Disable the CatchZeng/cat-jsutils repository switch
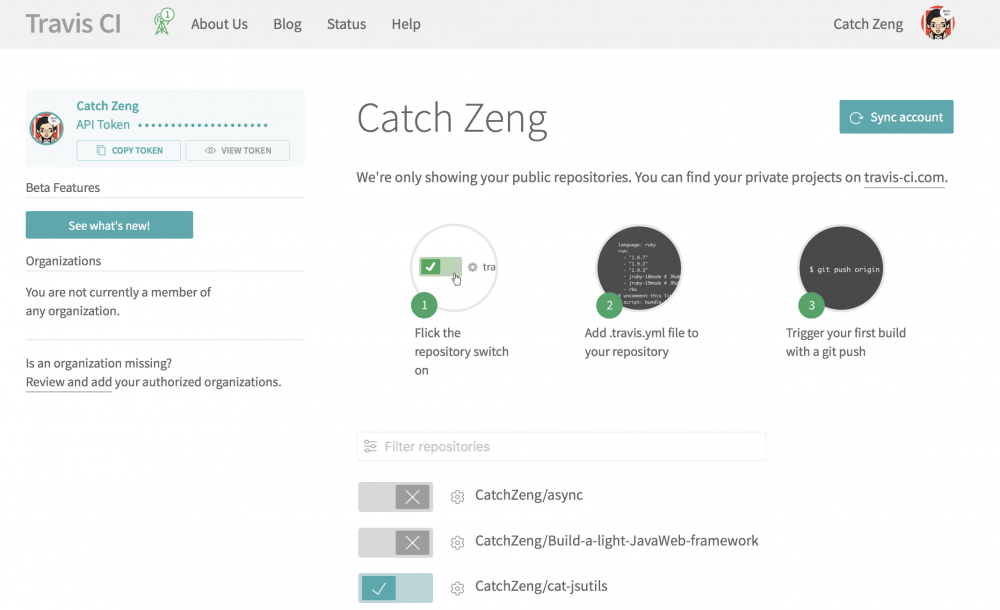The height and width of the screenshot is (610, 1000). (x=395, y=588)
